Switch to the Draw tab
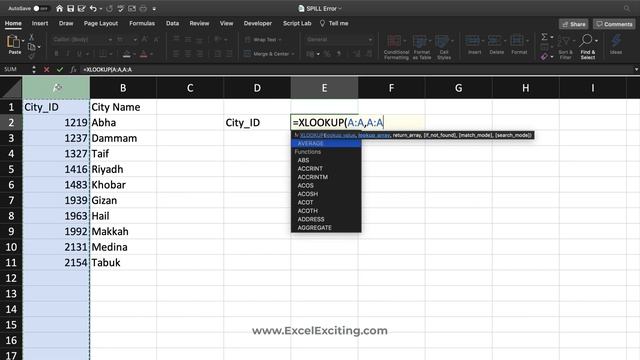Image resolution: width=640 pixels, height=360 pixels. tap(66, 23)
